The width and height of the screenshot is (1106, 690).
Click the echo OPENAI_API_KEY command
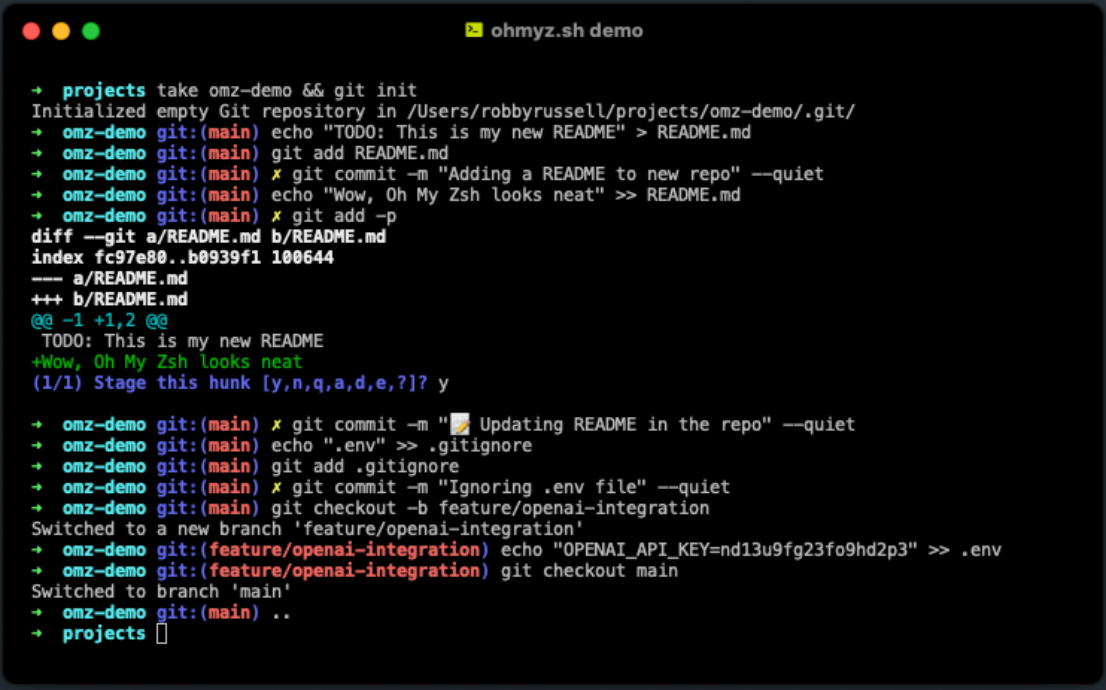(750, 550)
